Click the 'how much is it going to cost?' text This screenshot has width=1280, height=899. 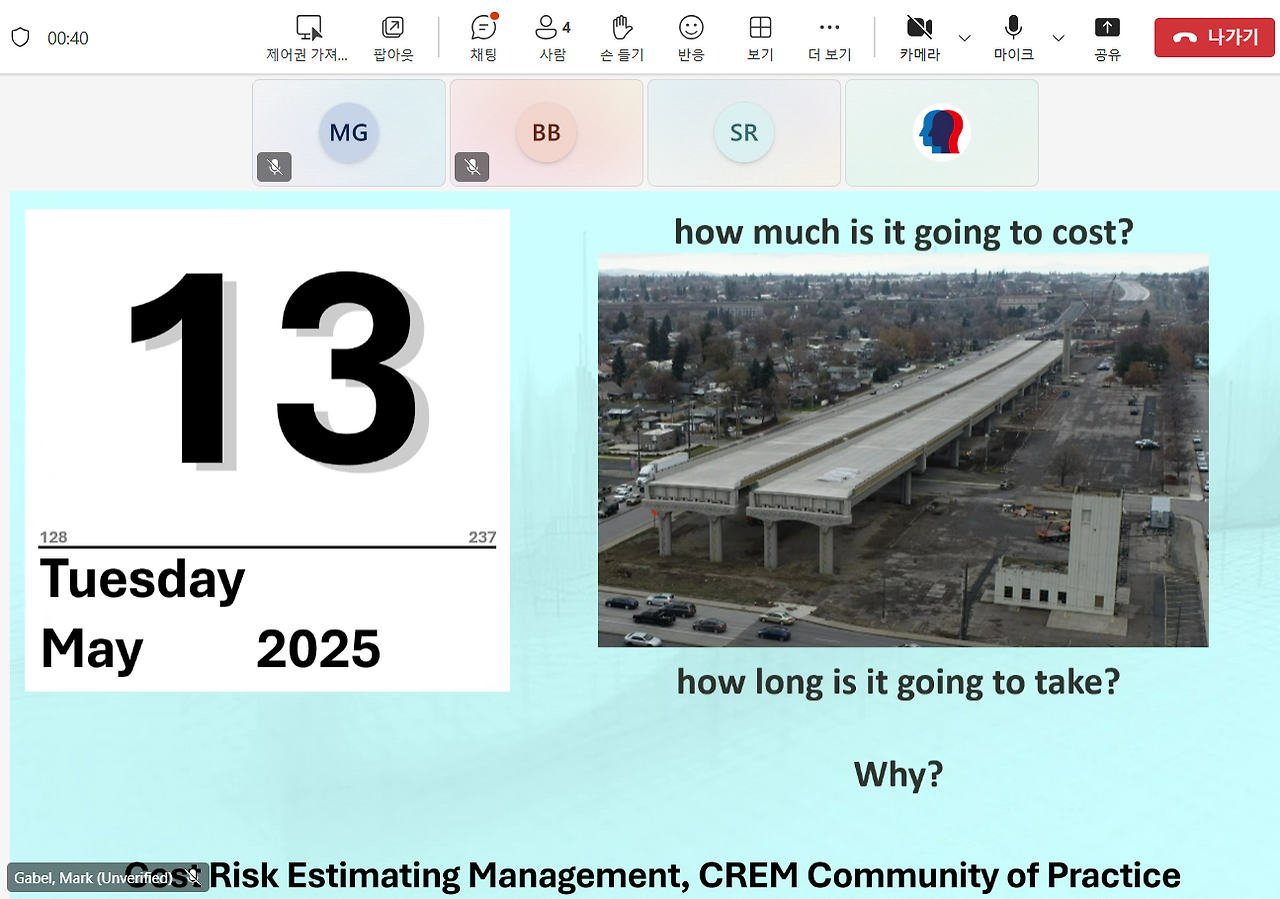point(904,232)
